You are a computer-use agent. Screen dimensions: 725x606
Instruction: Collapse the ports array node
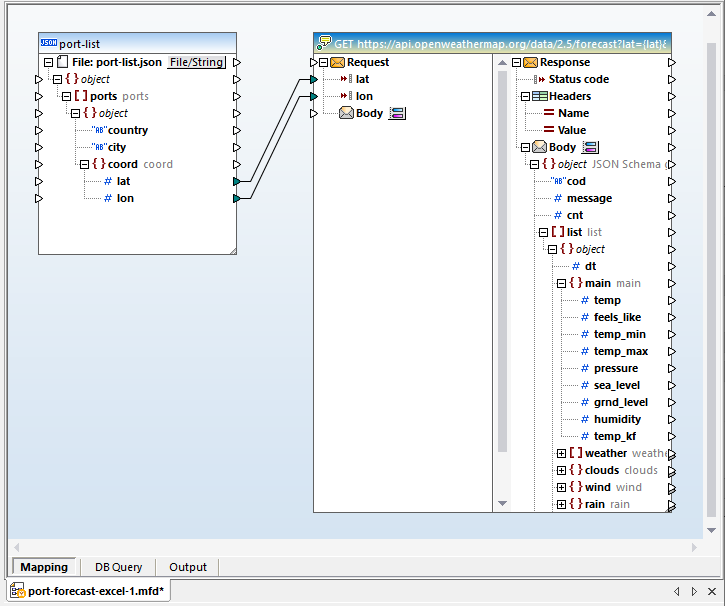[x=67, y=96]
